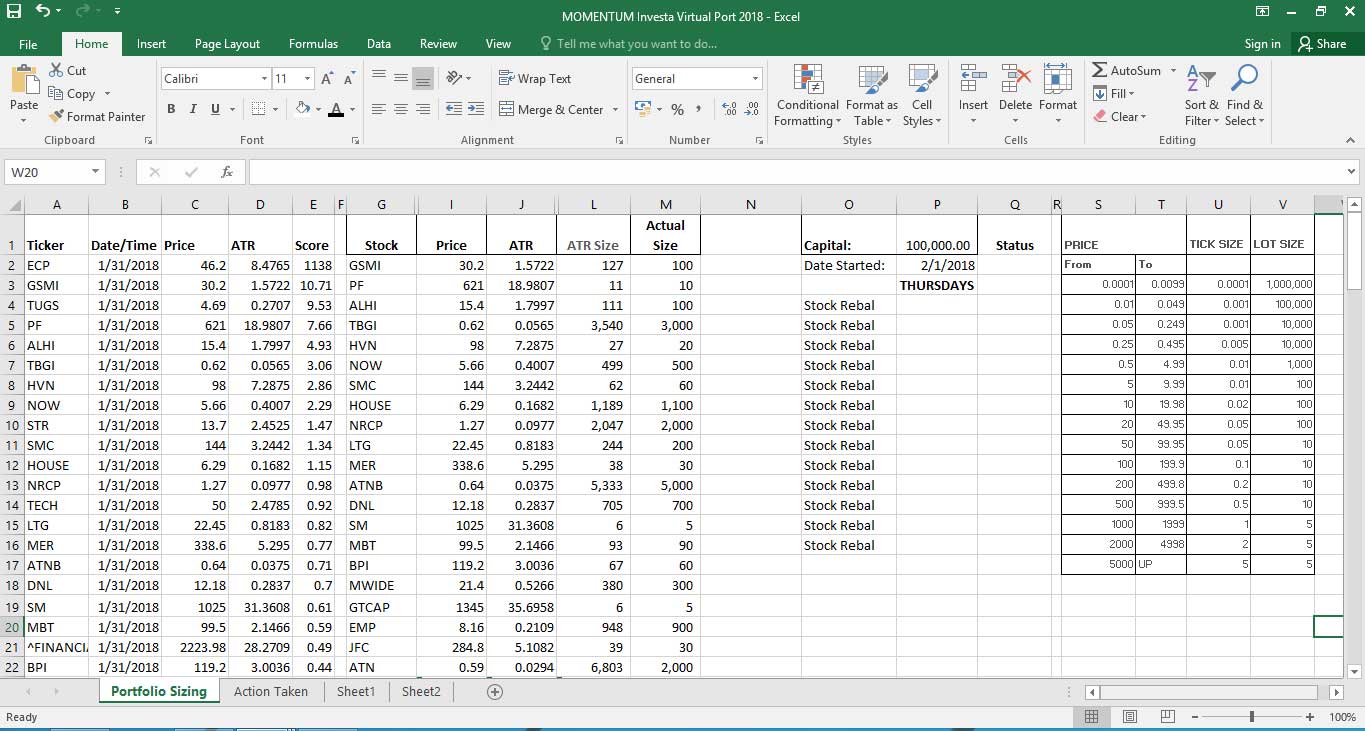1365x731 pixels.
Task: Open Cell Styles gallery
Action: (x=922, y=96)
